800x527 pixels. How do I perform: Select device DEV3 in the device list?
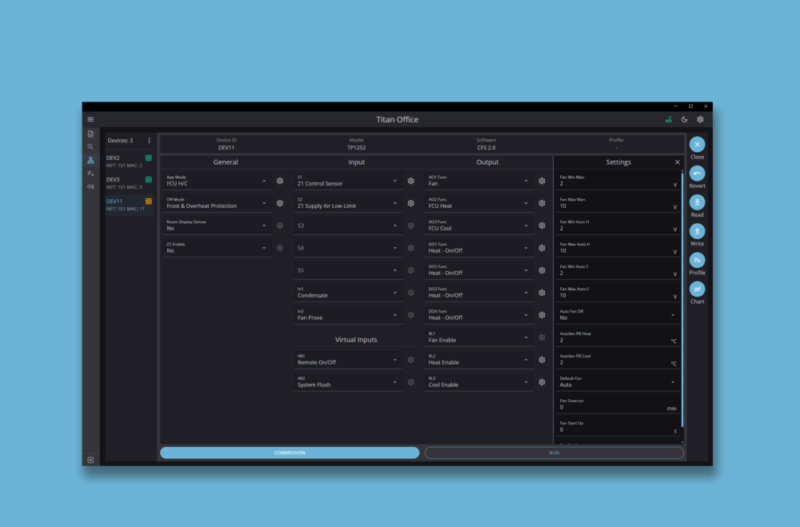(x=129, y=183)
